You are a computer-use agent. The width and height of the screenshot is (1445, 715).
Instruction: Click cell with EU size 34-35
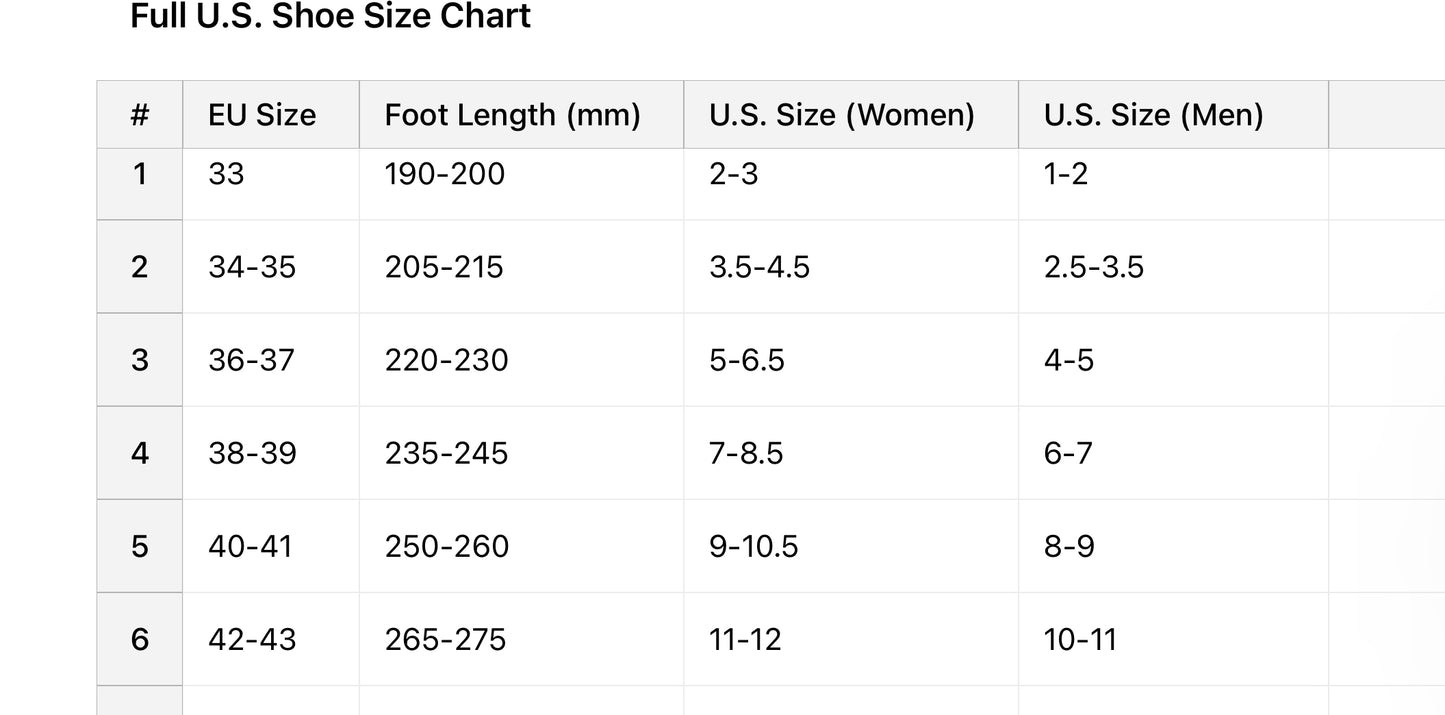pyautogui.click(x=271, y=267)
